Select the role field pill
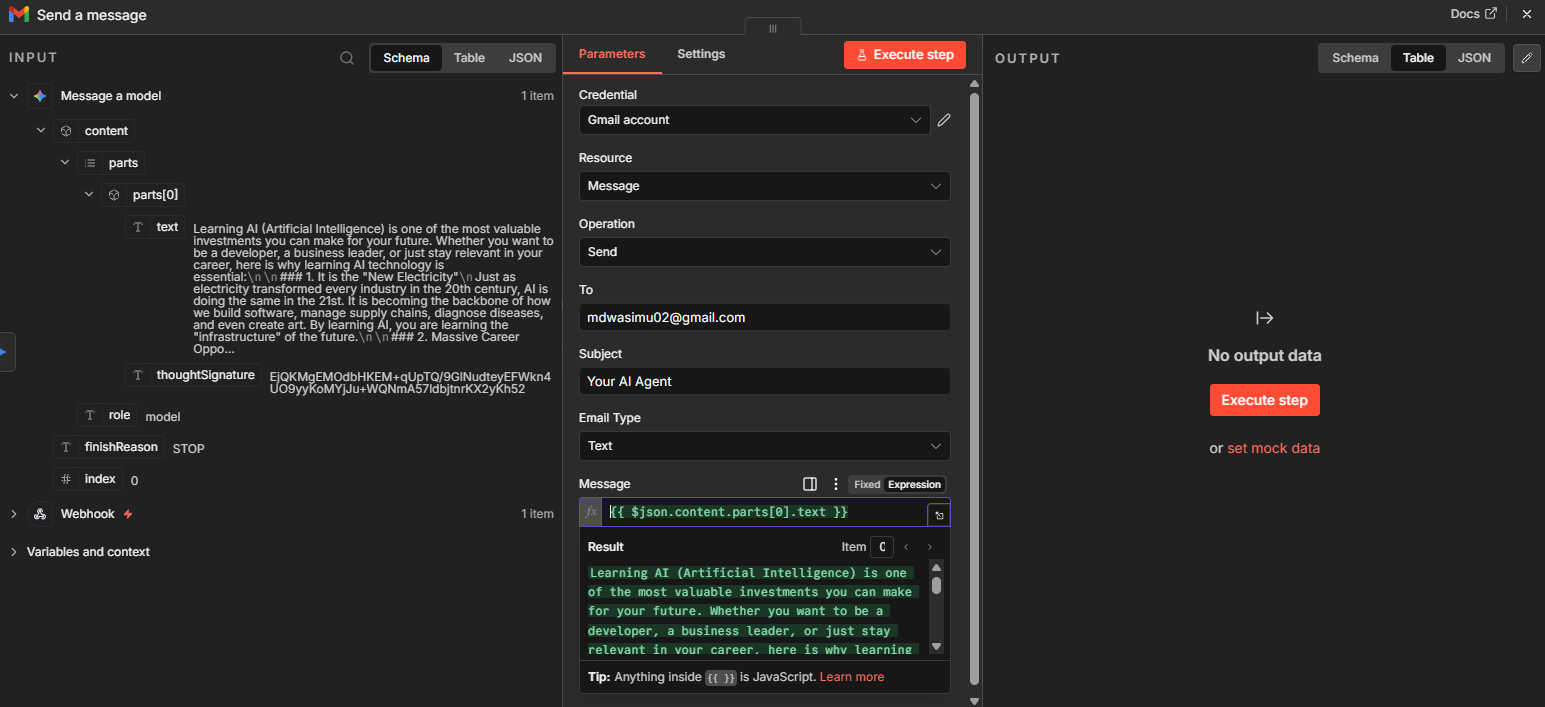The image size is (1545, 707). coord(108,415)
